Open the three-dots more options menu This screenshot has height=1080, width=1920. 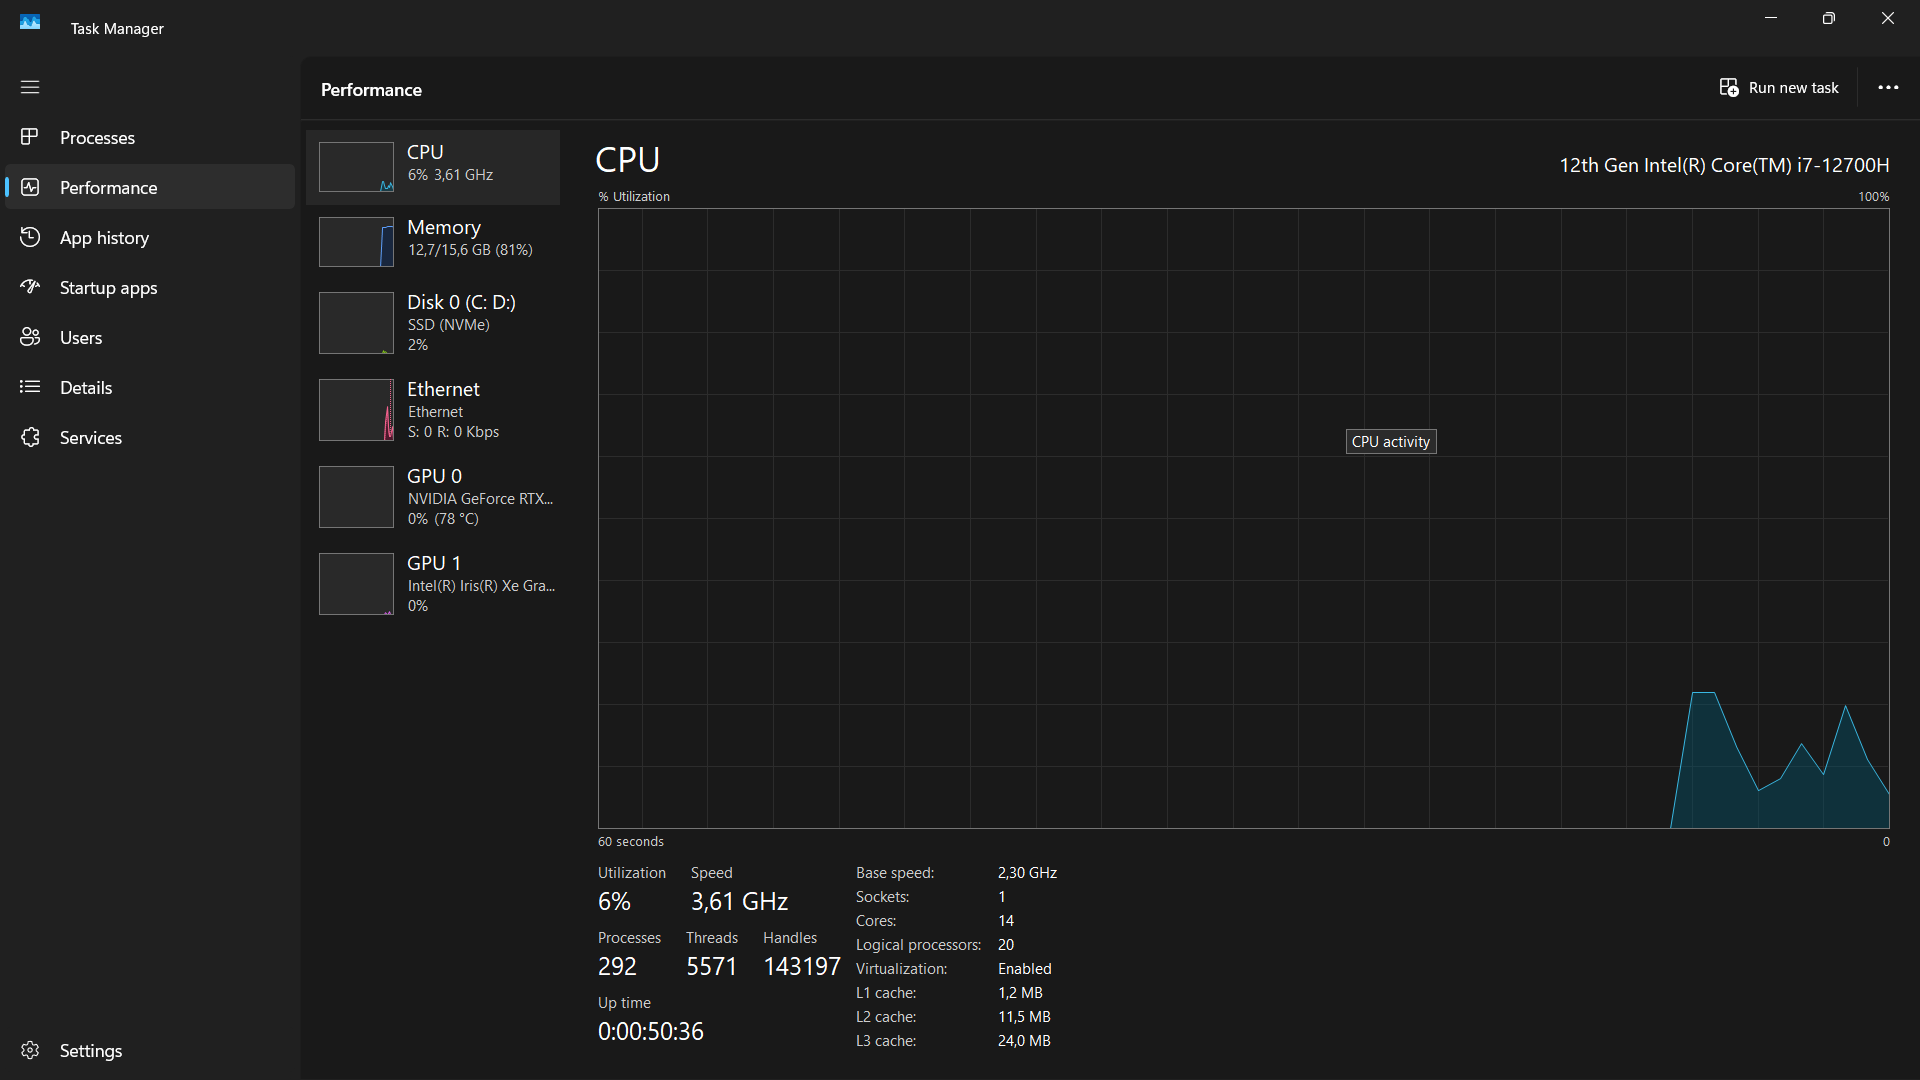point(1888,88)
